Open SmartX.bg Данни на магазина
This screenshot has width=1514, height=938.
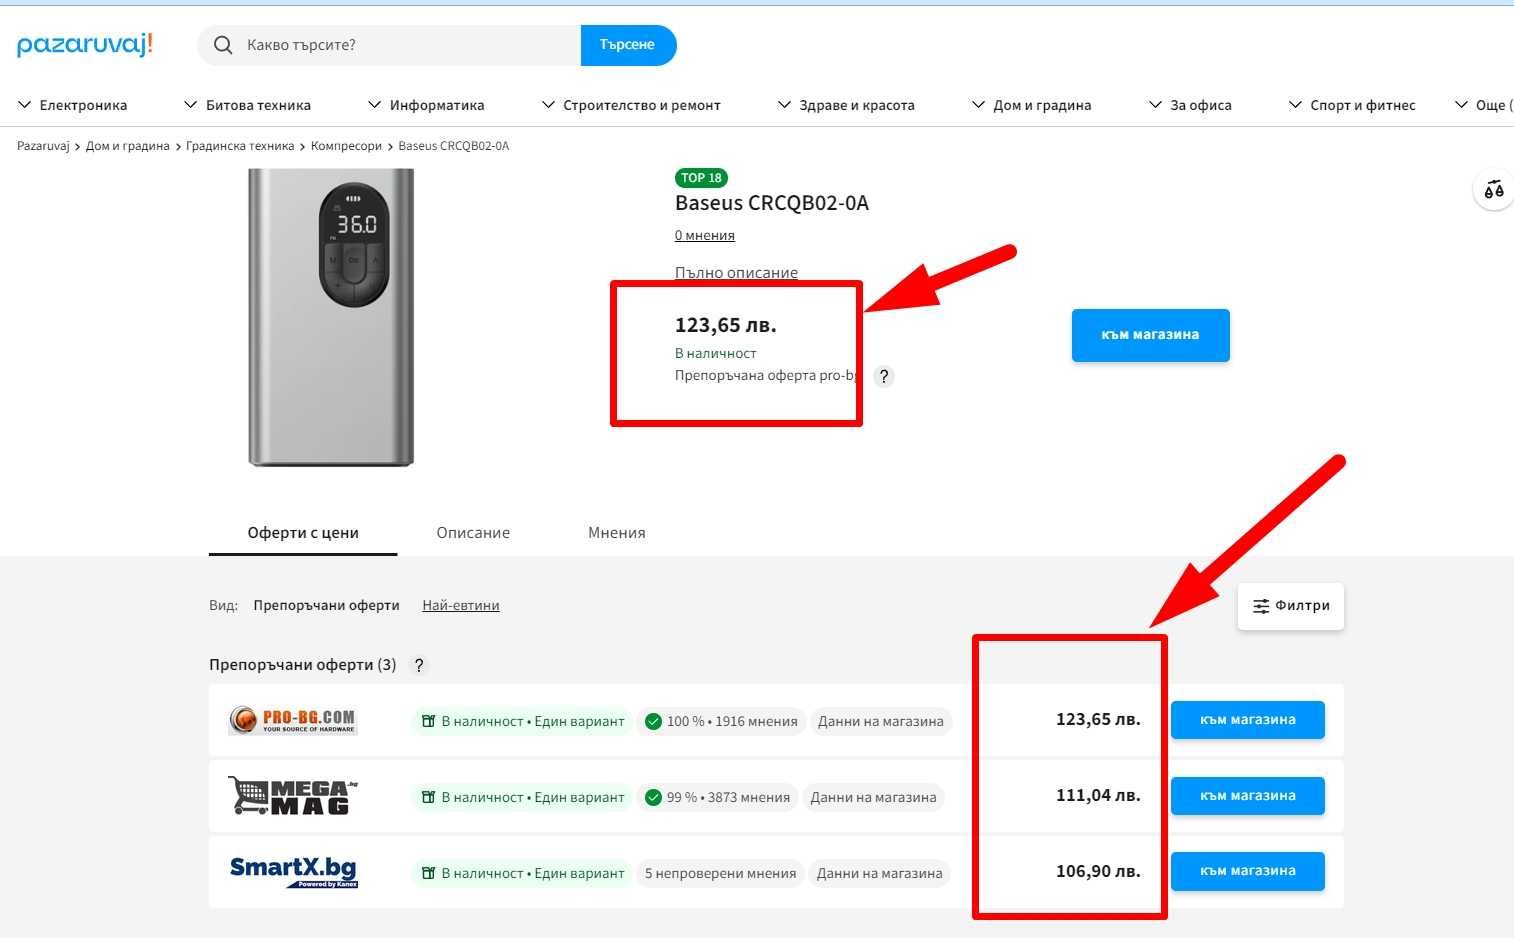(880, 873)
